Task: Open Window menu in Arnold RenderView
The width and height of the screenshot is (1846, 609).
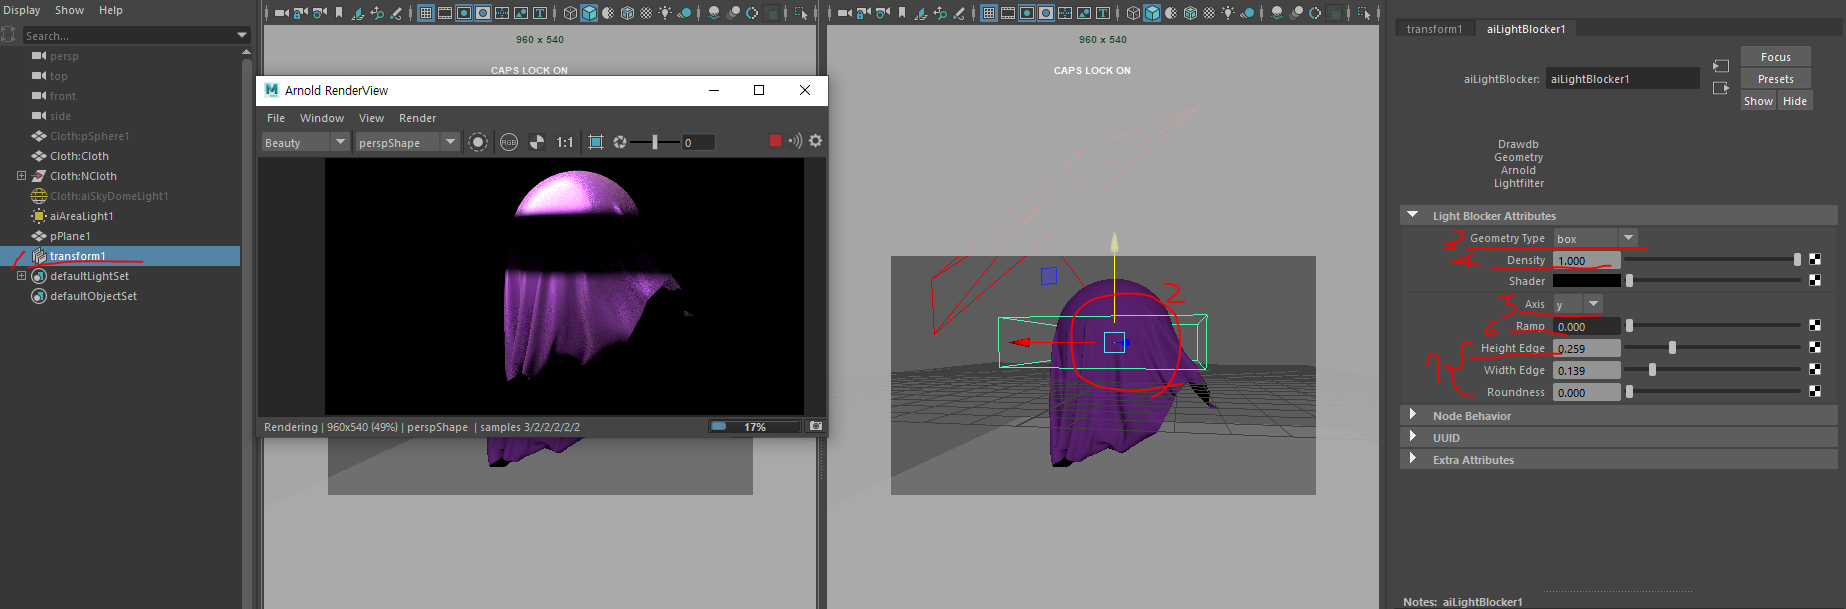Action: [322, 118]
